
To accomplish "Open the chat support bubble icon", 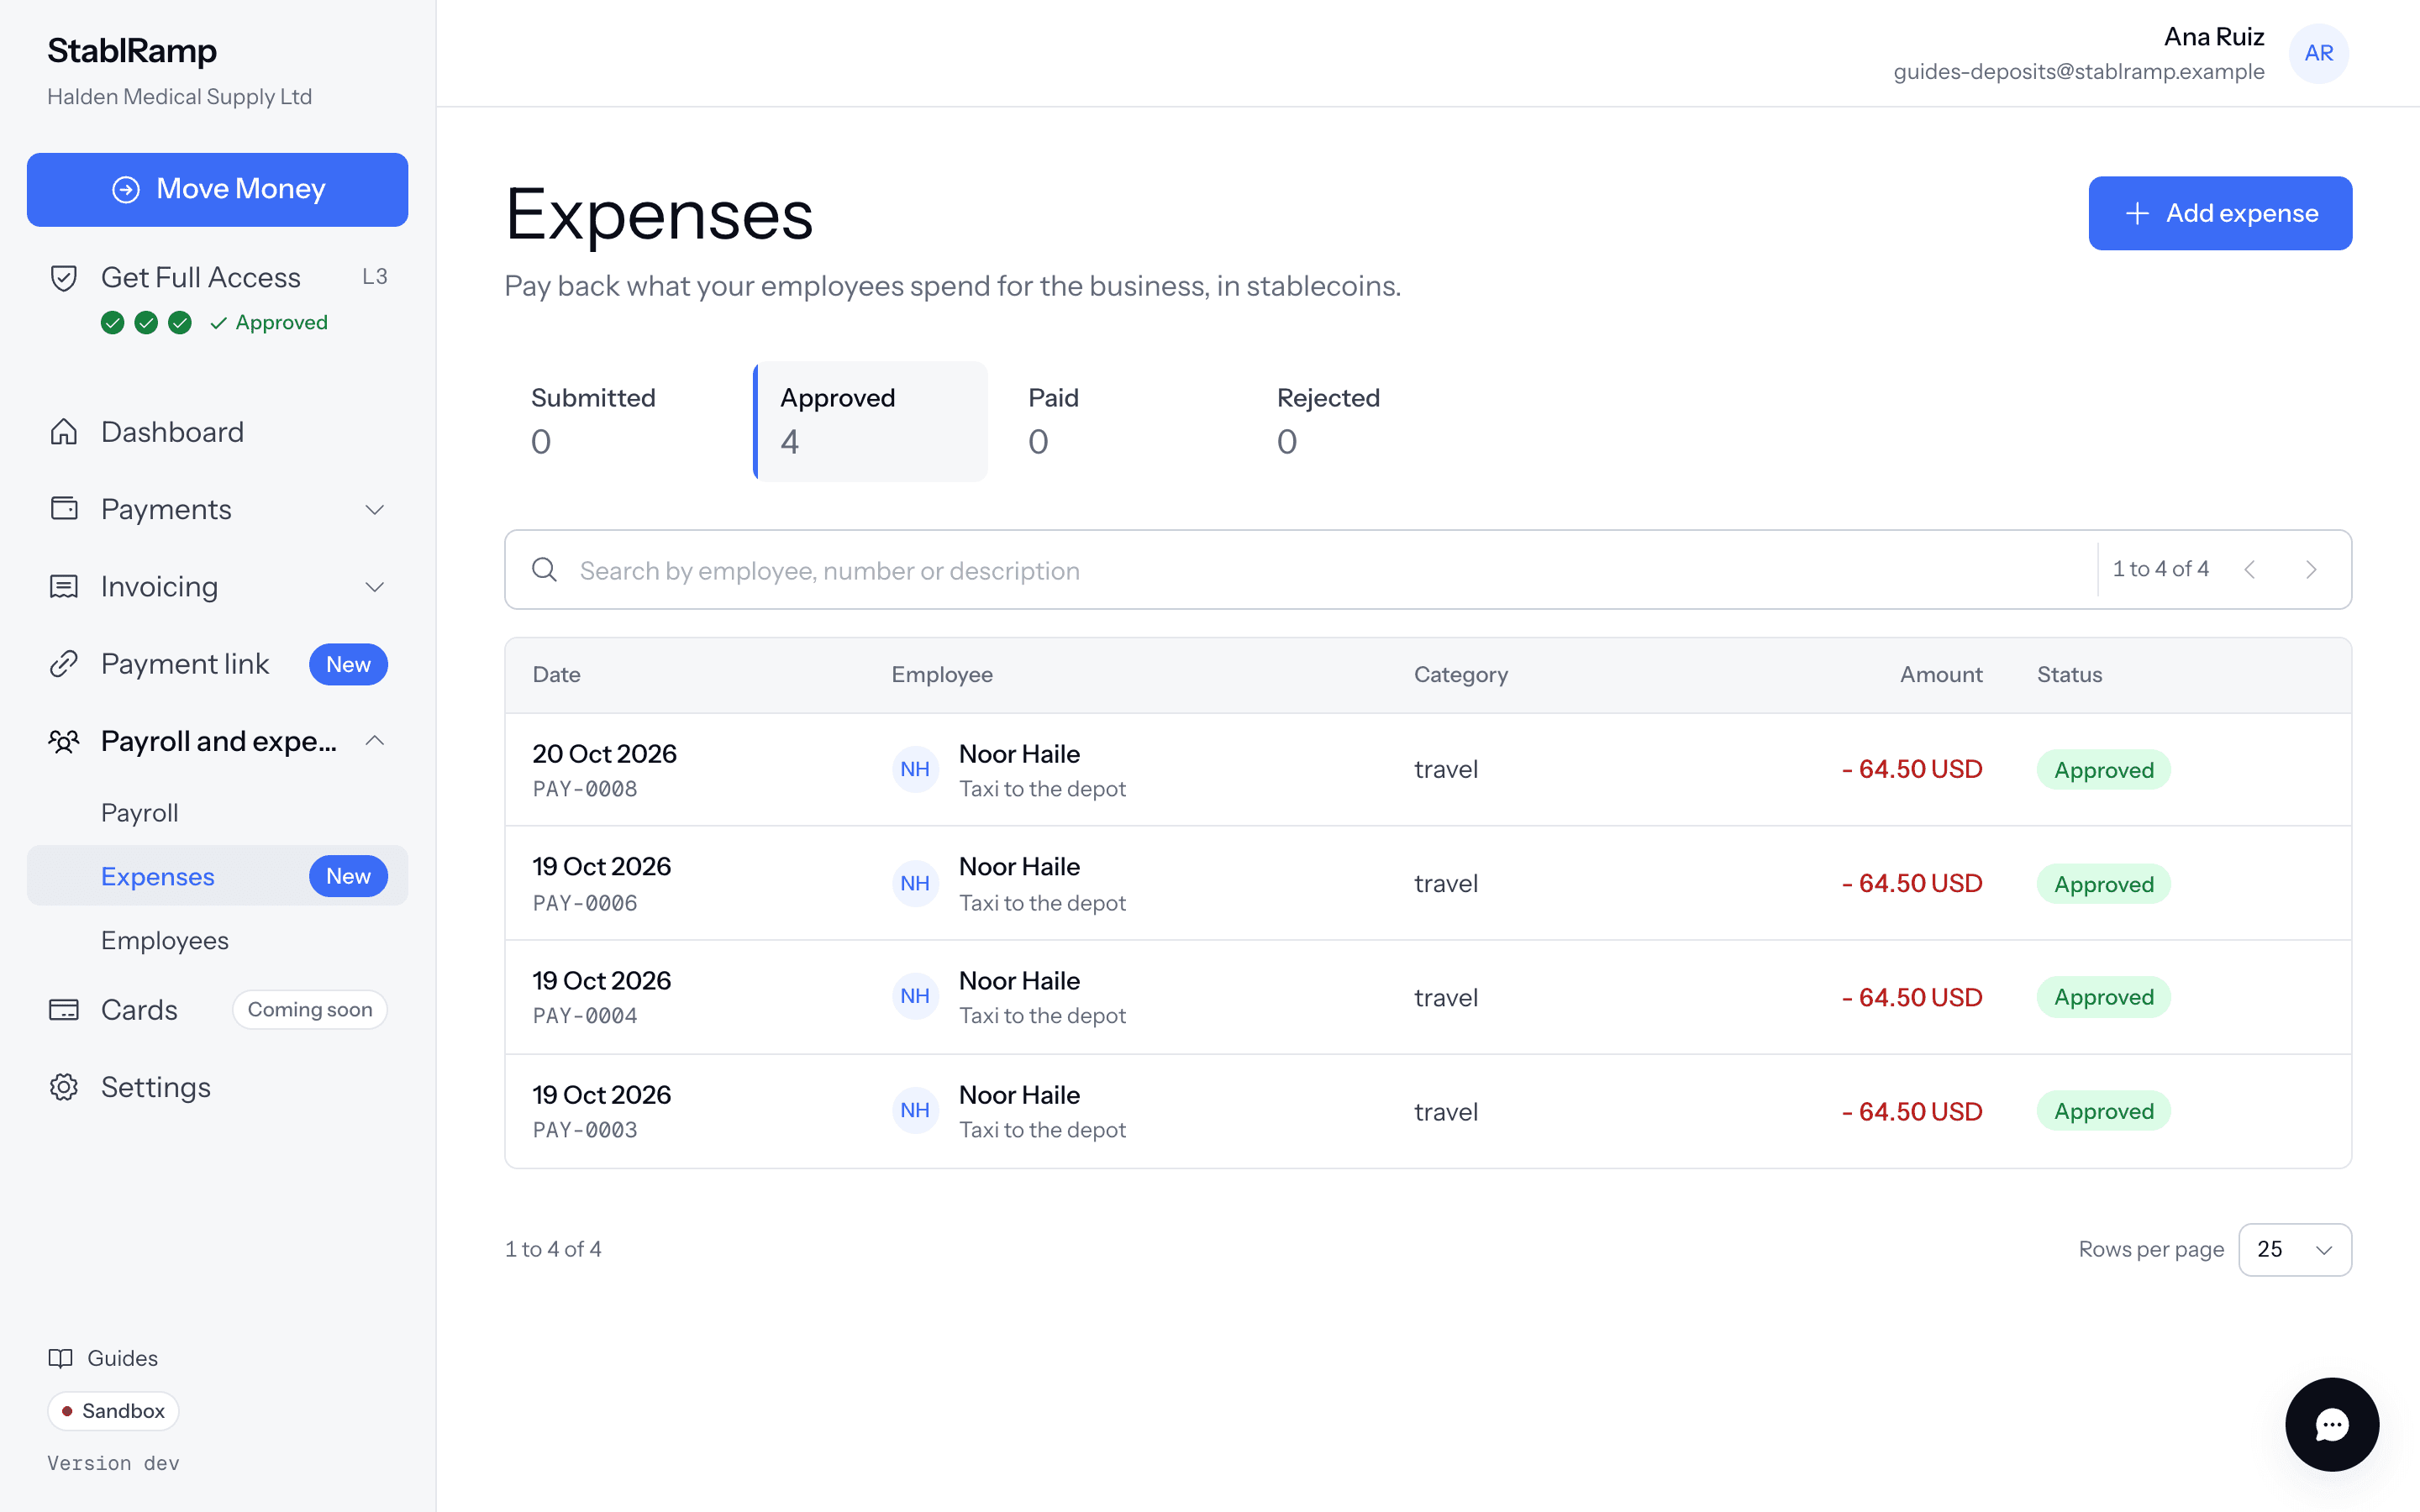I will (2331, 1424).
